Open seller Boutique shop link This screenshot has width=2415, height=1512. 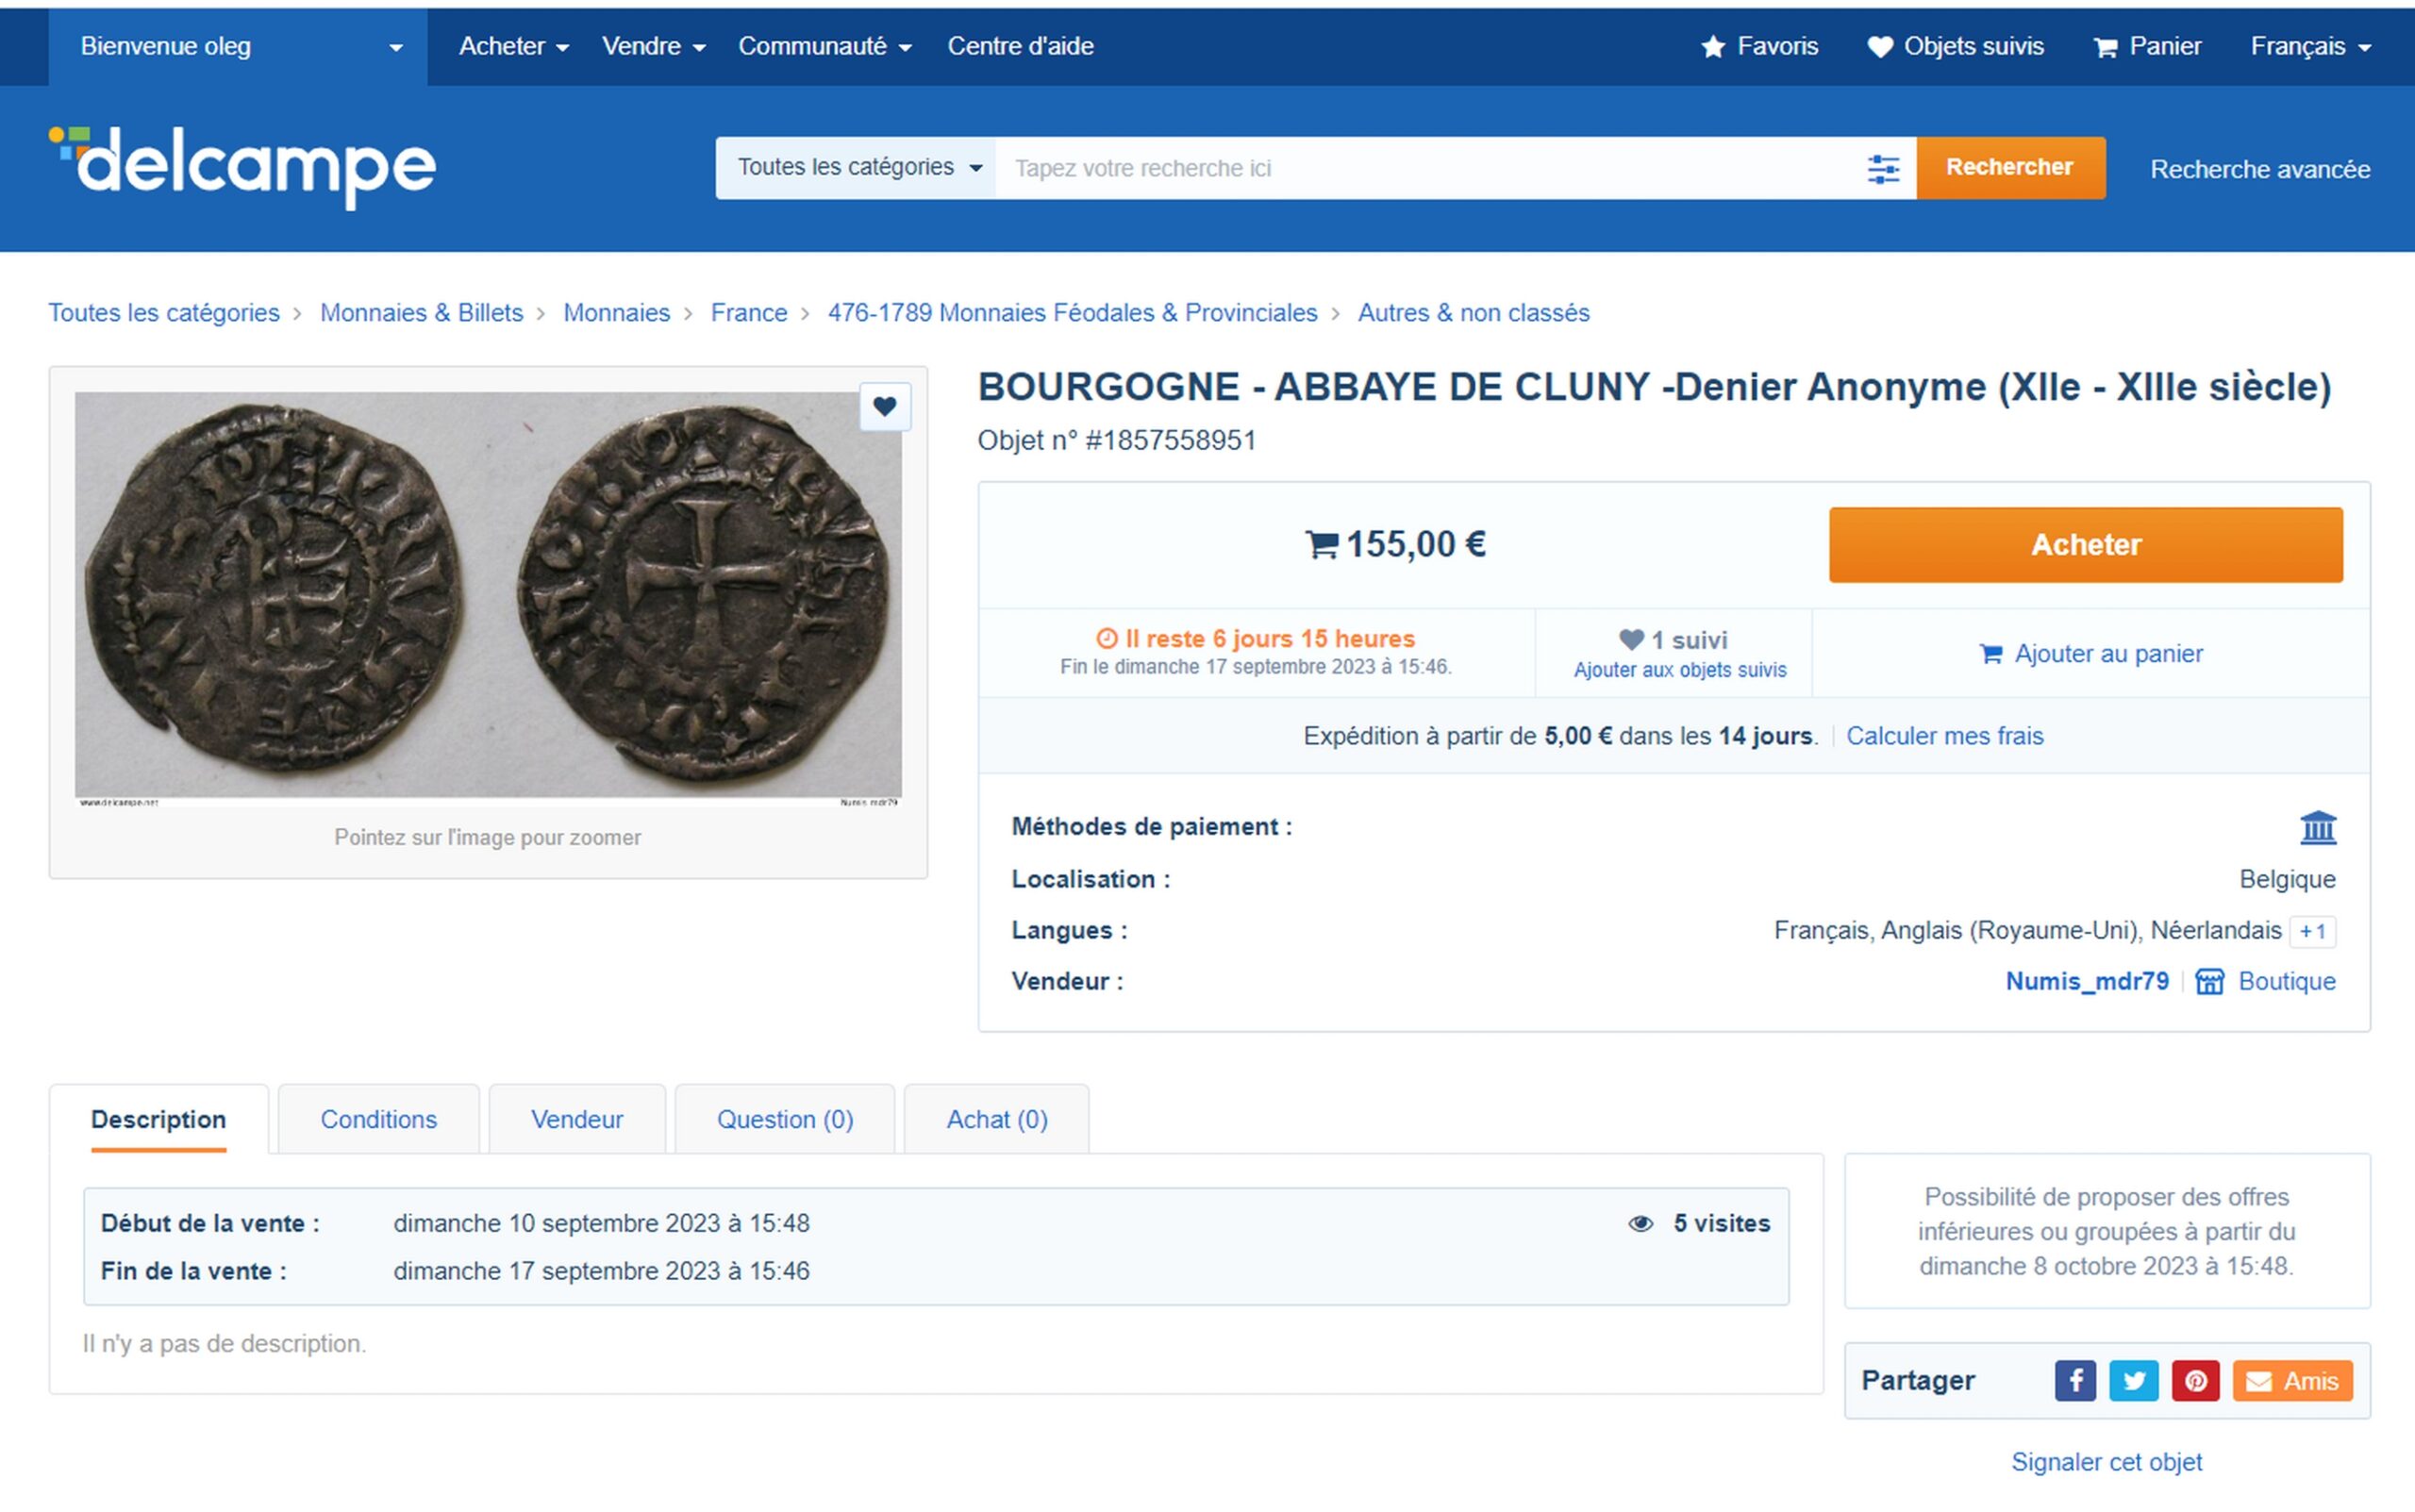pos(2265,981)
